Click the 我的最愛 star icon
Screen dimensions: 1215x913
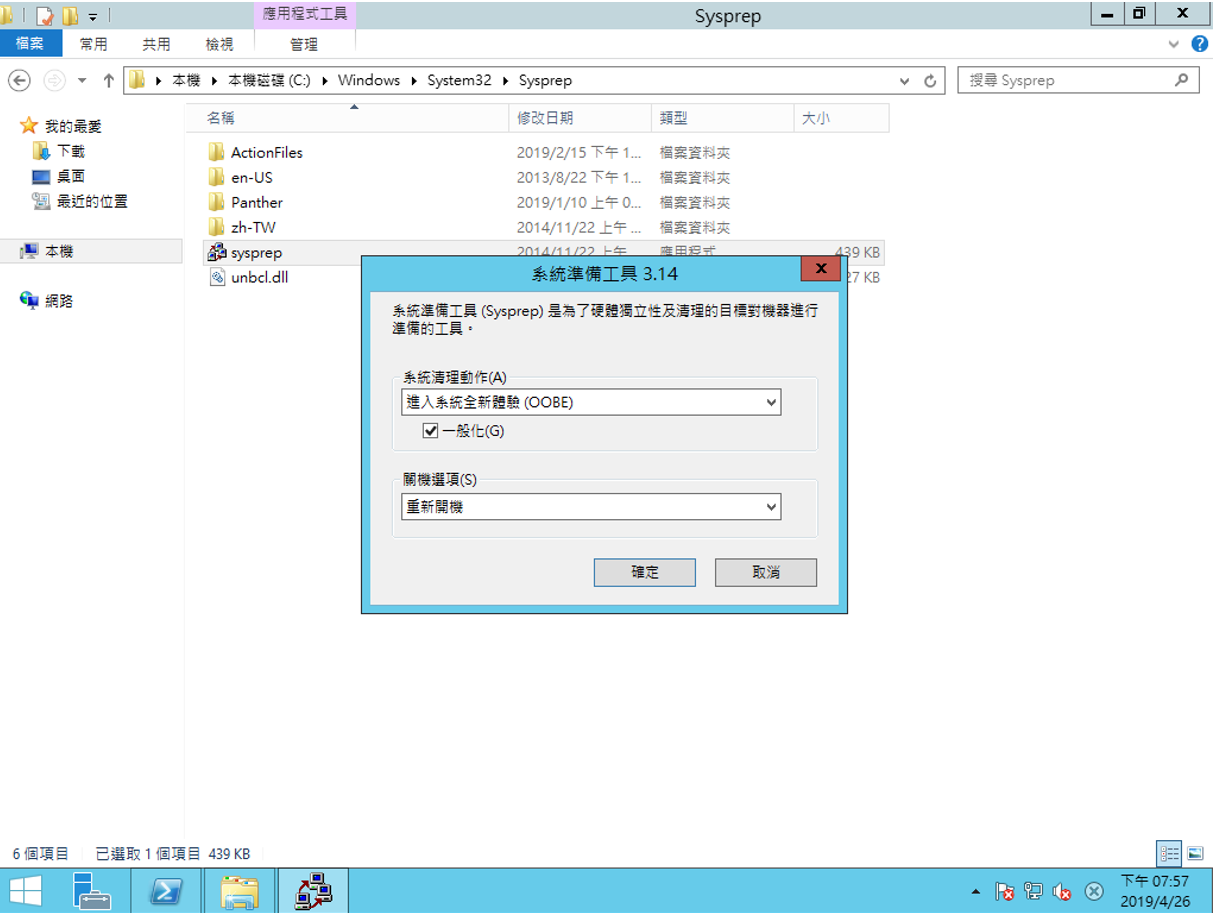29,126
